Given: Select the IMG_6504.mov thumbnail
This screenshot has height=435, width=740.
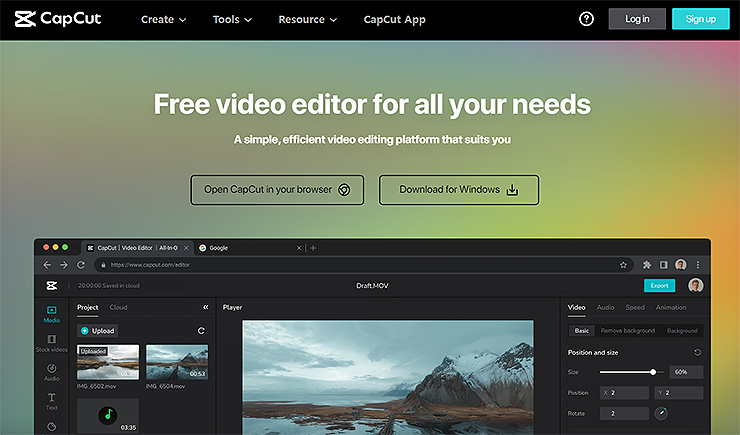Looking at the screenshot, I should (x=177, y=362).
